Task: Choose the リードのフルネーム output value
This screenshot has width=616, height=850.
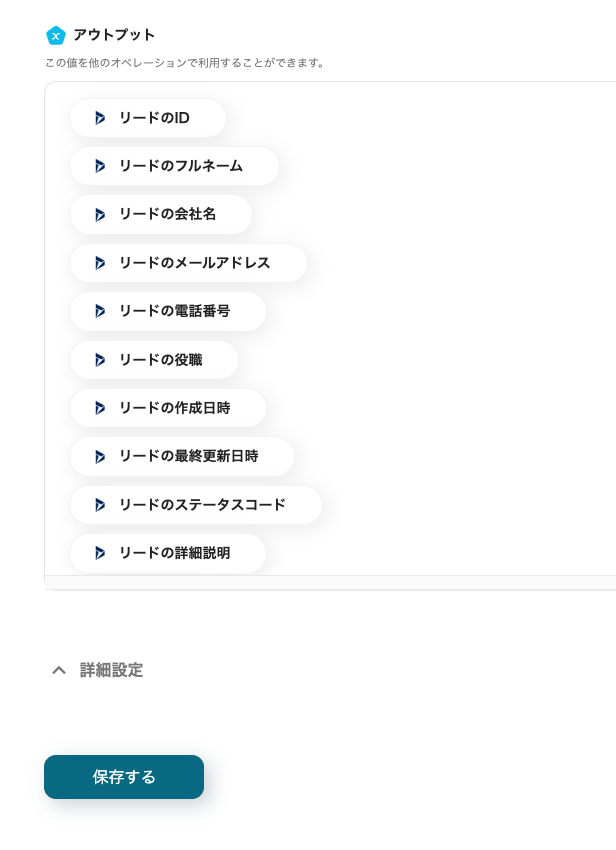Action: tap(180, 166)
